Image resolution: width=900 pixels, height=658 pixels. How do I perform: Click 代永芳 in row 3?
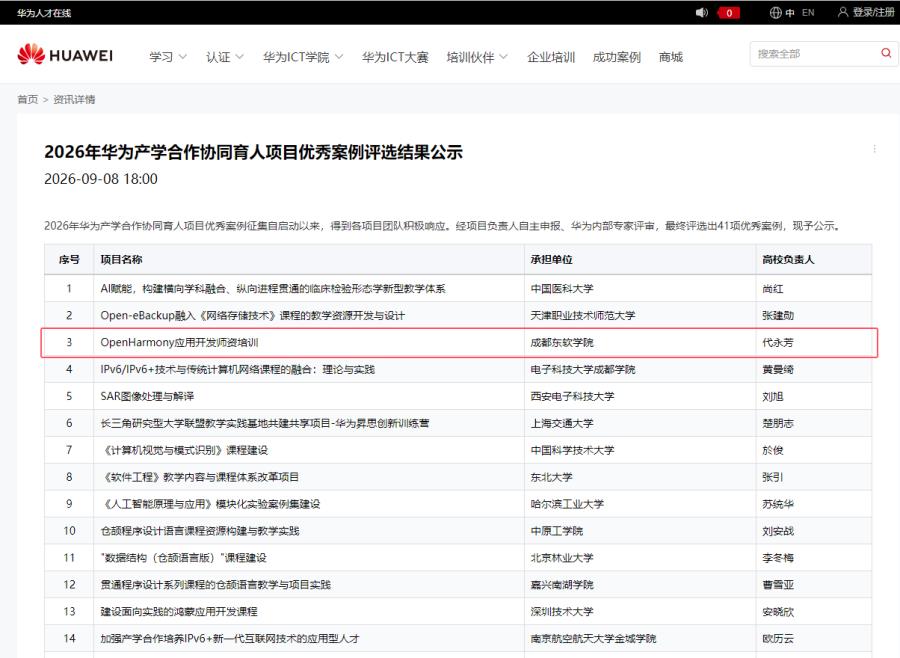[x=778, y=342]
